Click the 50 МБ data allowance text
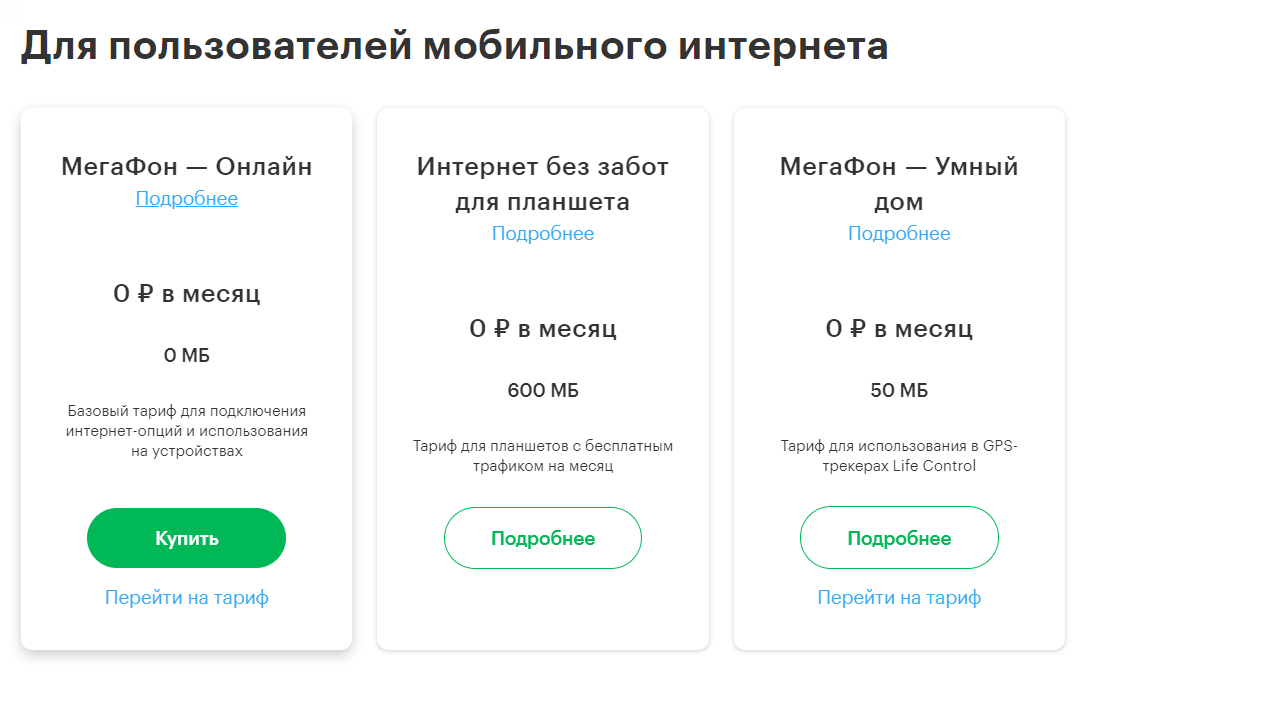The image size is (1267, 717). coord(898,390)
